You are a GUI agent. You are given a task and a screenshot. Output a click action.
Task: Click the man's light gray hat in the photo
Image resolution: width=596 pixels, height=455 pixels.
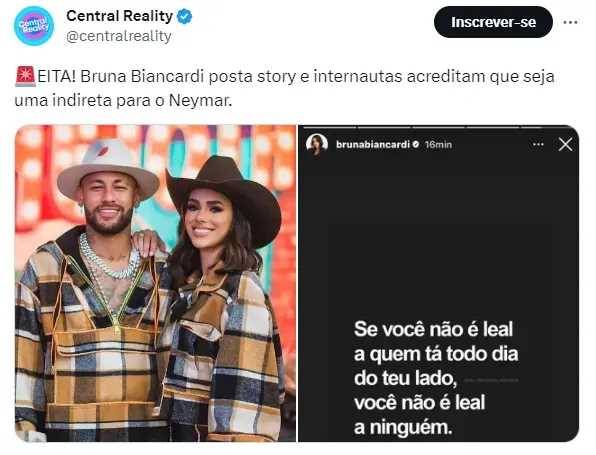pos(108,168)
